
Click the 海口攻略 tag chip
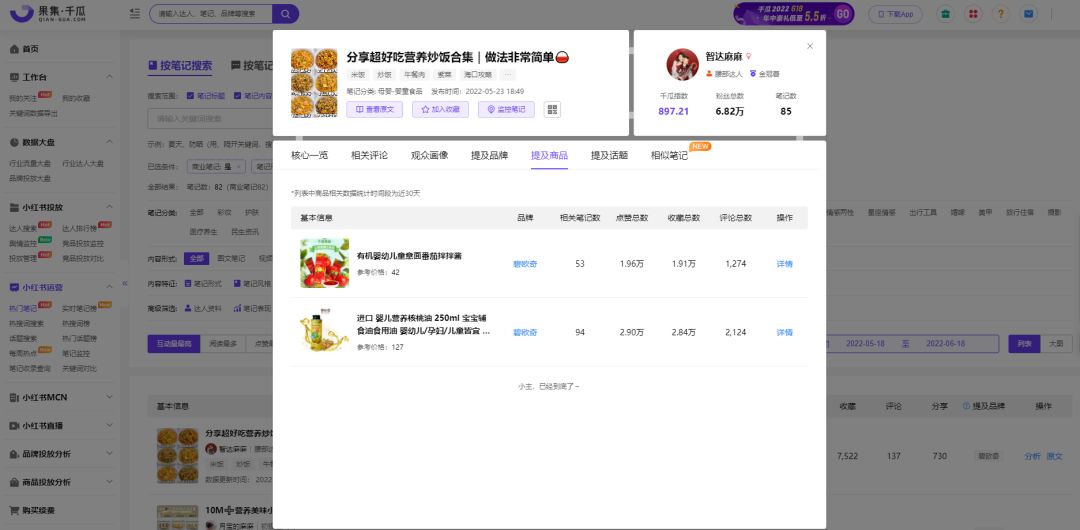[x=477, y=74]
